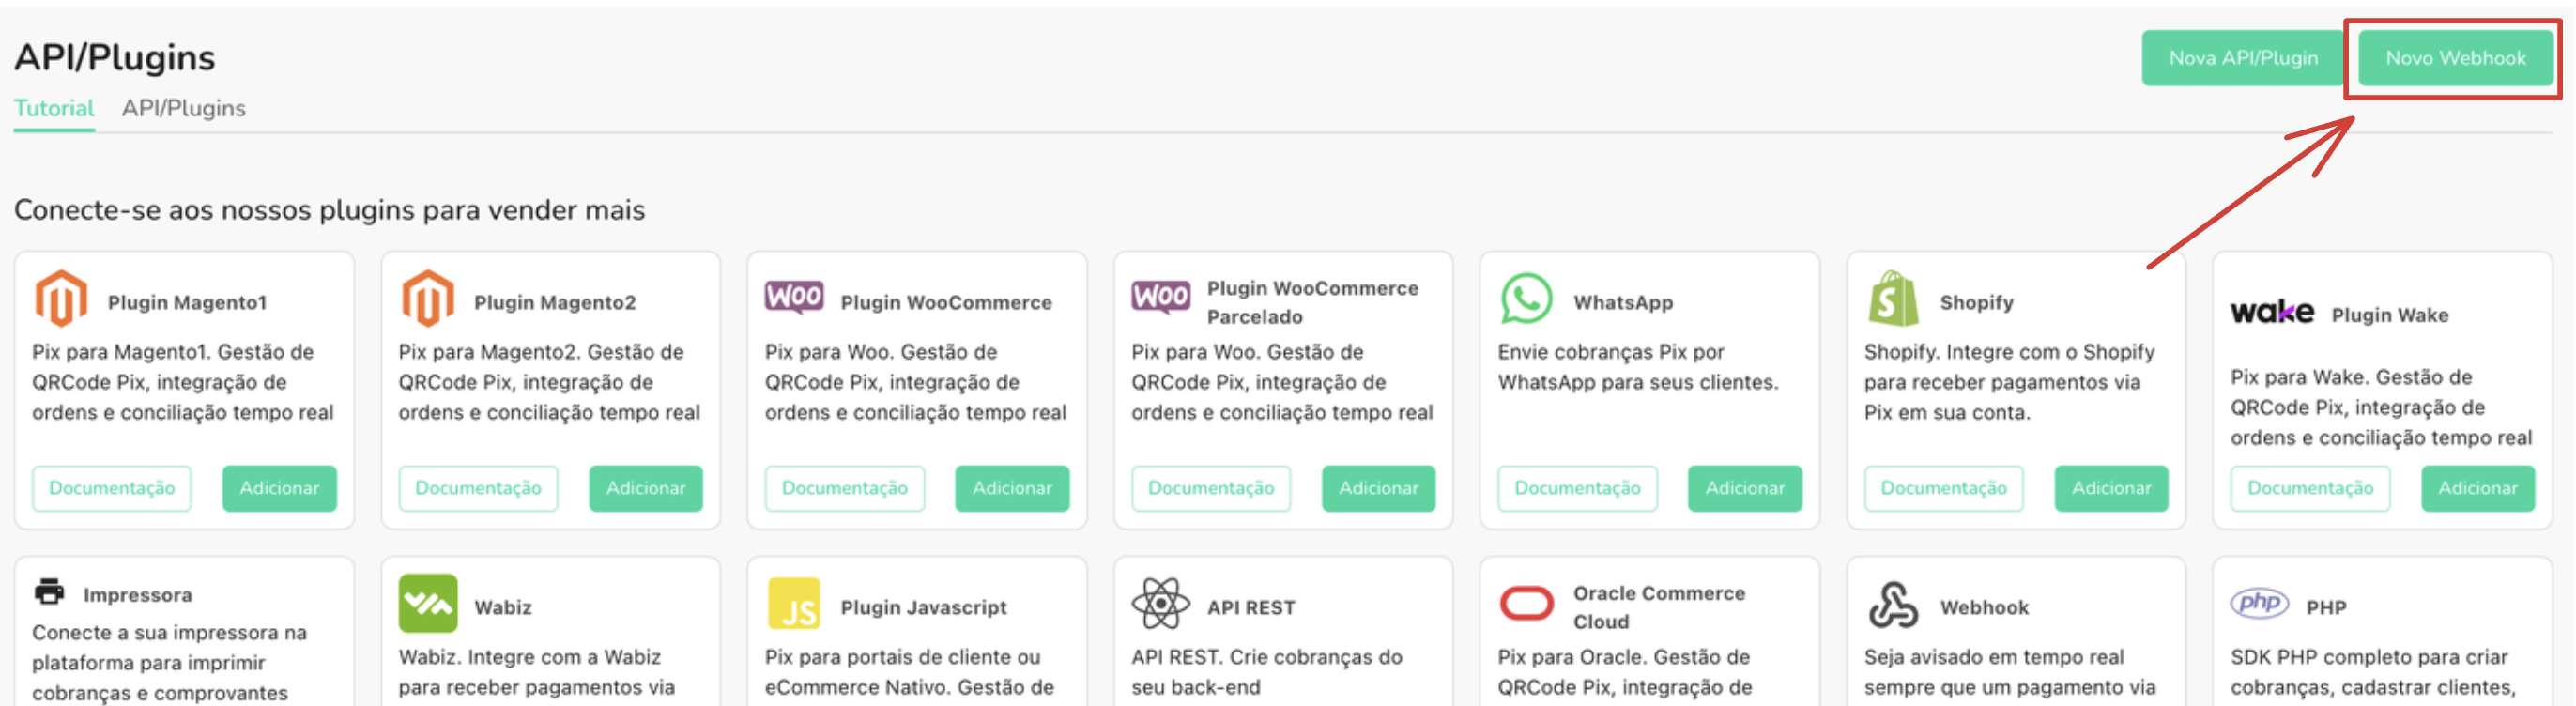Click the Magento1 plugin logo icon
The height and width of the screenshot is (706, 2576).
[x=61, y=298]
